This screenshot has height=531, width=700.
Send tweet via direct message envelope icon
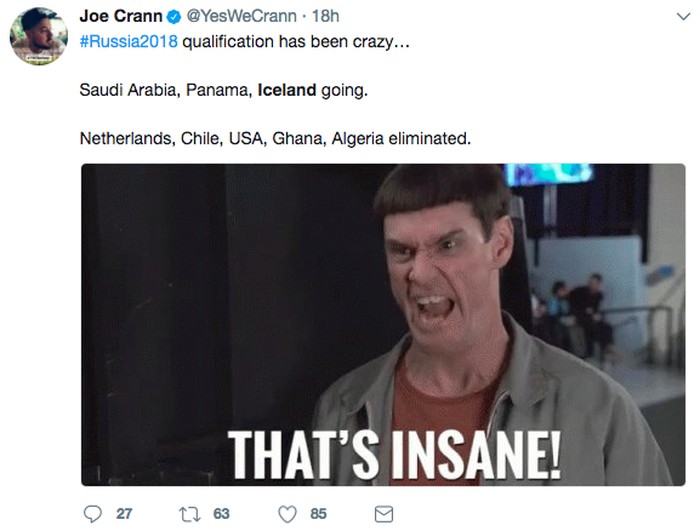coord(383,513)
